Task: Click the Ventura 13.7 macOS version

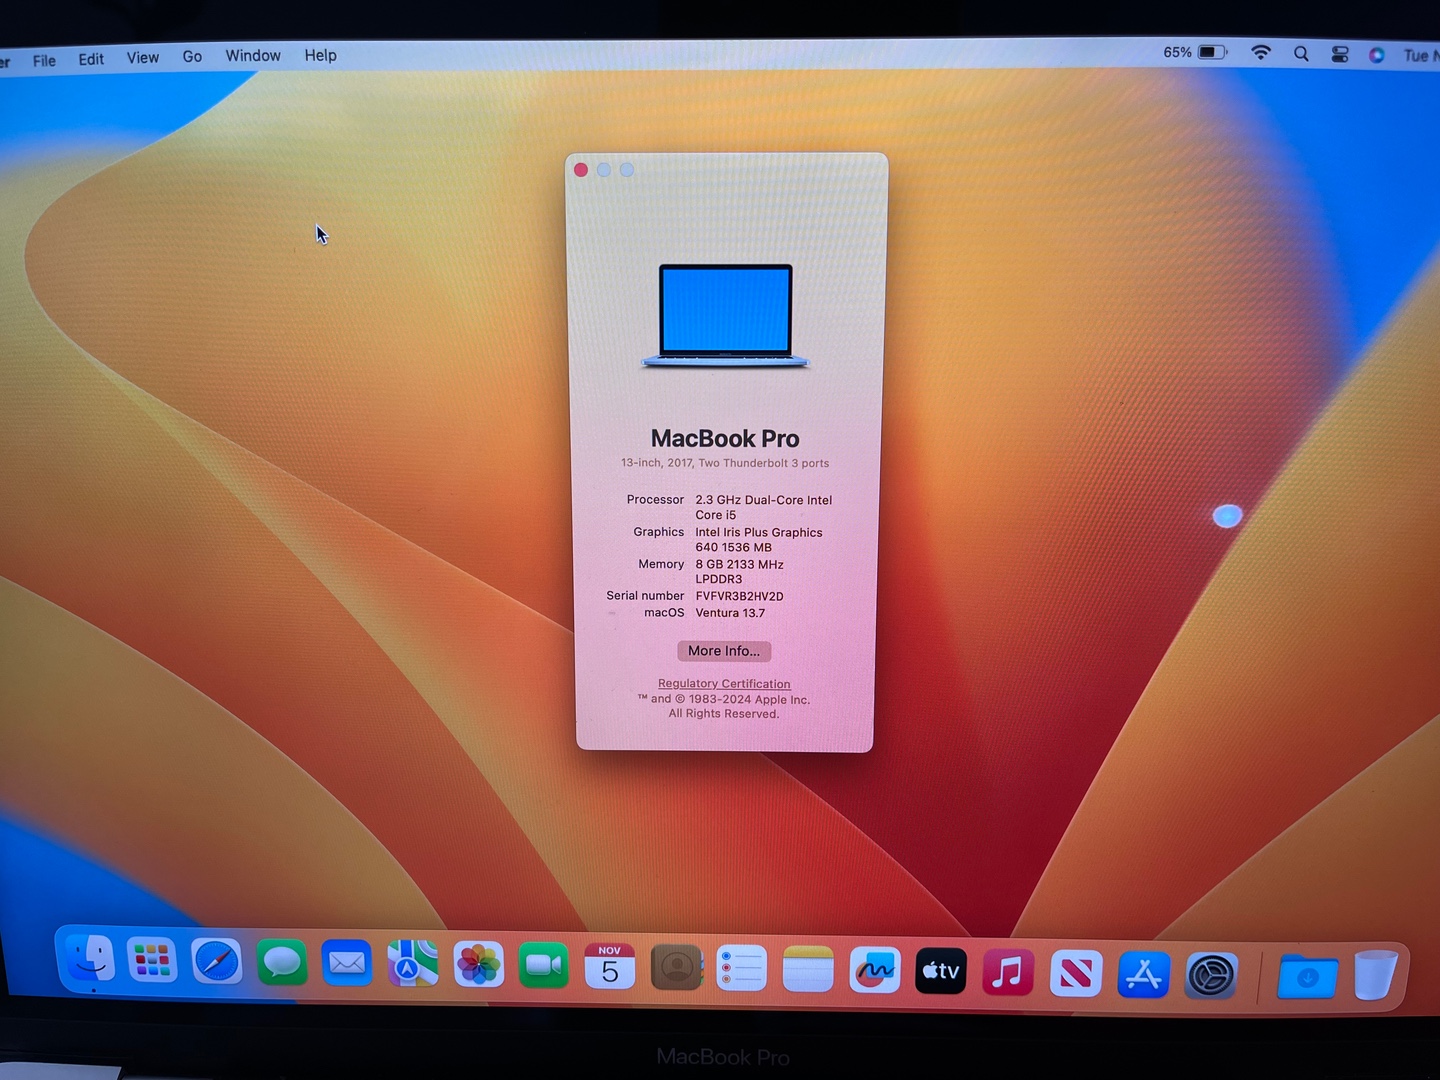Action: (730, 613)
